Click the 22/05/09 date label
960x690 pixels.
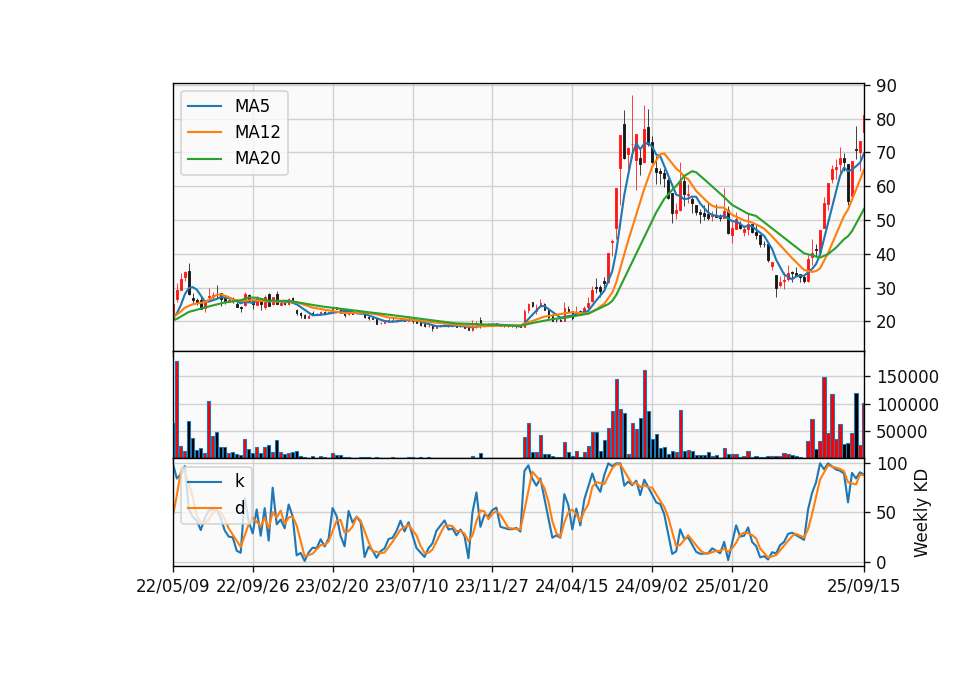pos(173,586)
